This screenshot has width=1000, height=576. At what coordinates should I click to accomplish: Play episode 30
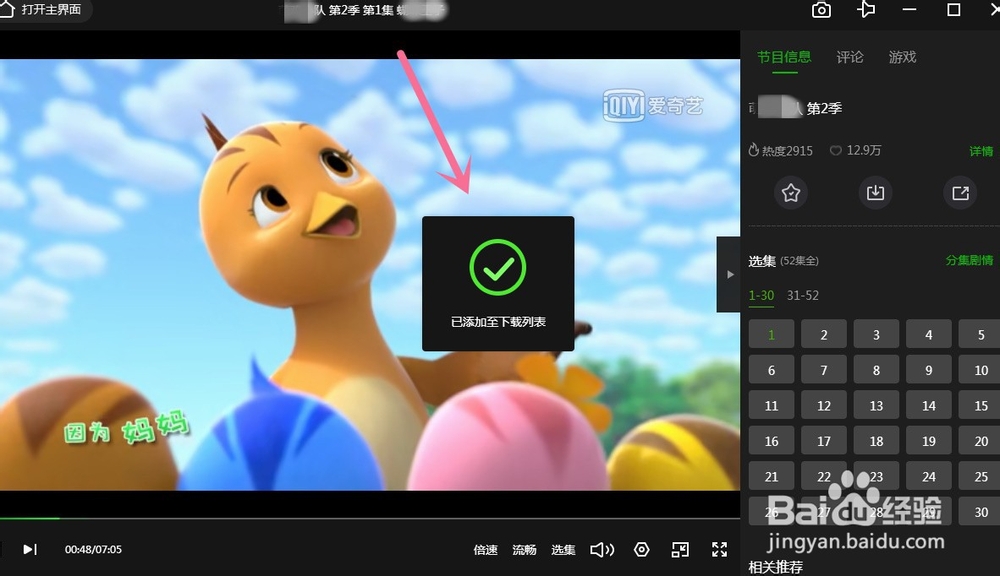tap(980, 512)
